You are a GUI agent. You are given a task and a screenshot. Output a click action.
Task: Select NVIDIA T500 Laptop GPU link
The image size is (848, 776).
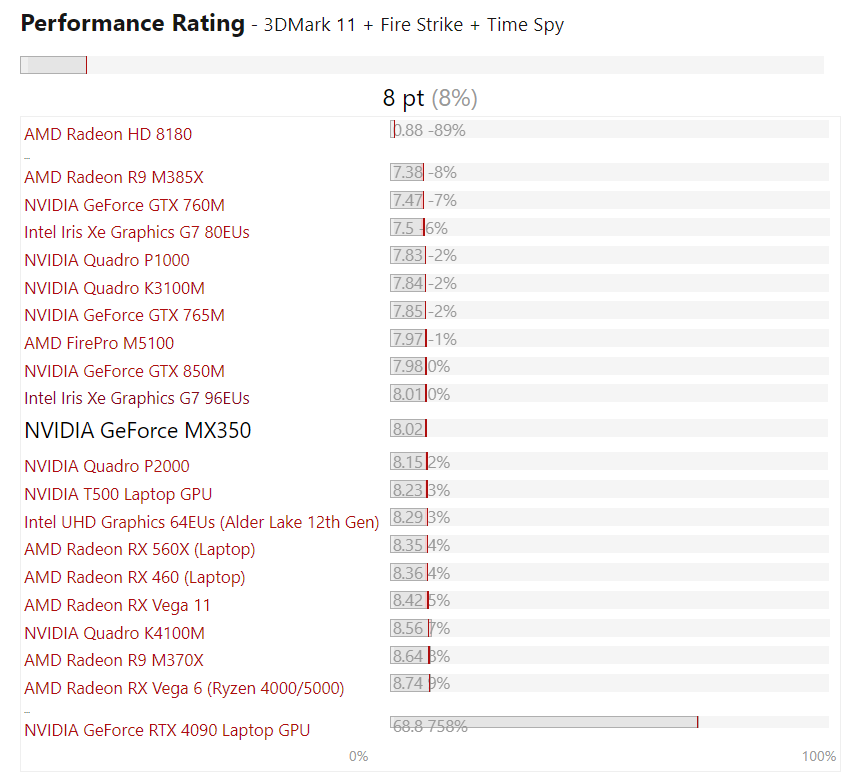coord(118,494)
